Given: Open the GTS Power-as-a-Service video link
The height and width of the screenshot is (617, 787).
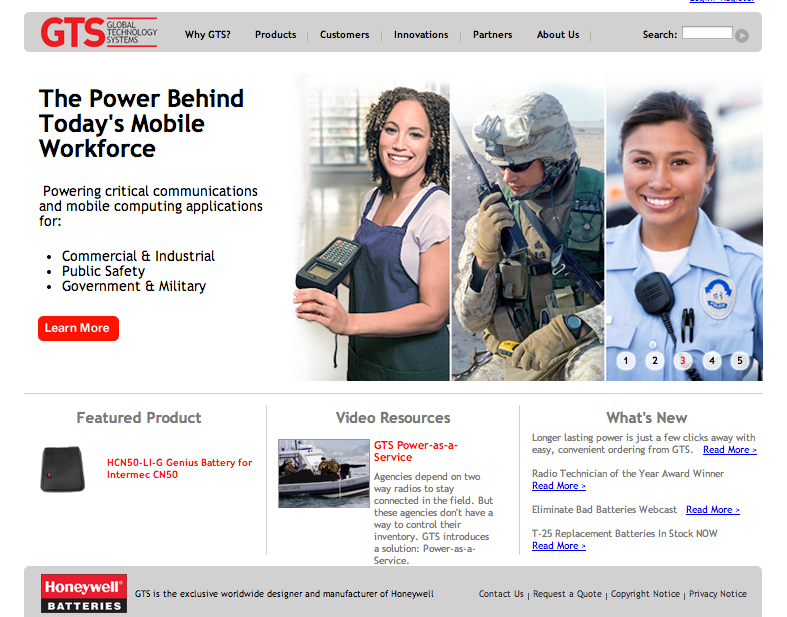Looking at the screenshot, I should [x=416, y=451].
